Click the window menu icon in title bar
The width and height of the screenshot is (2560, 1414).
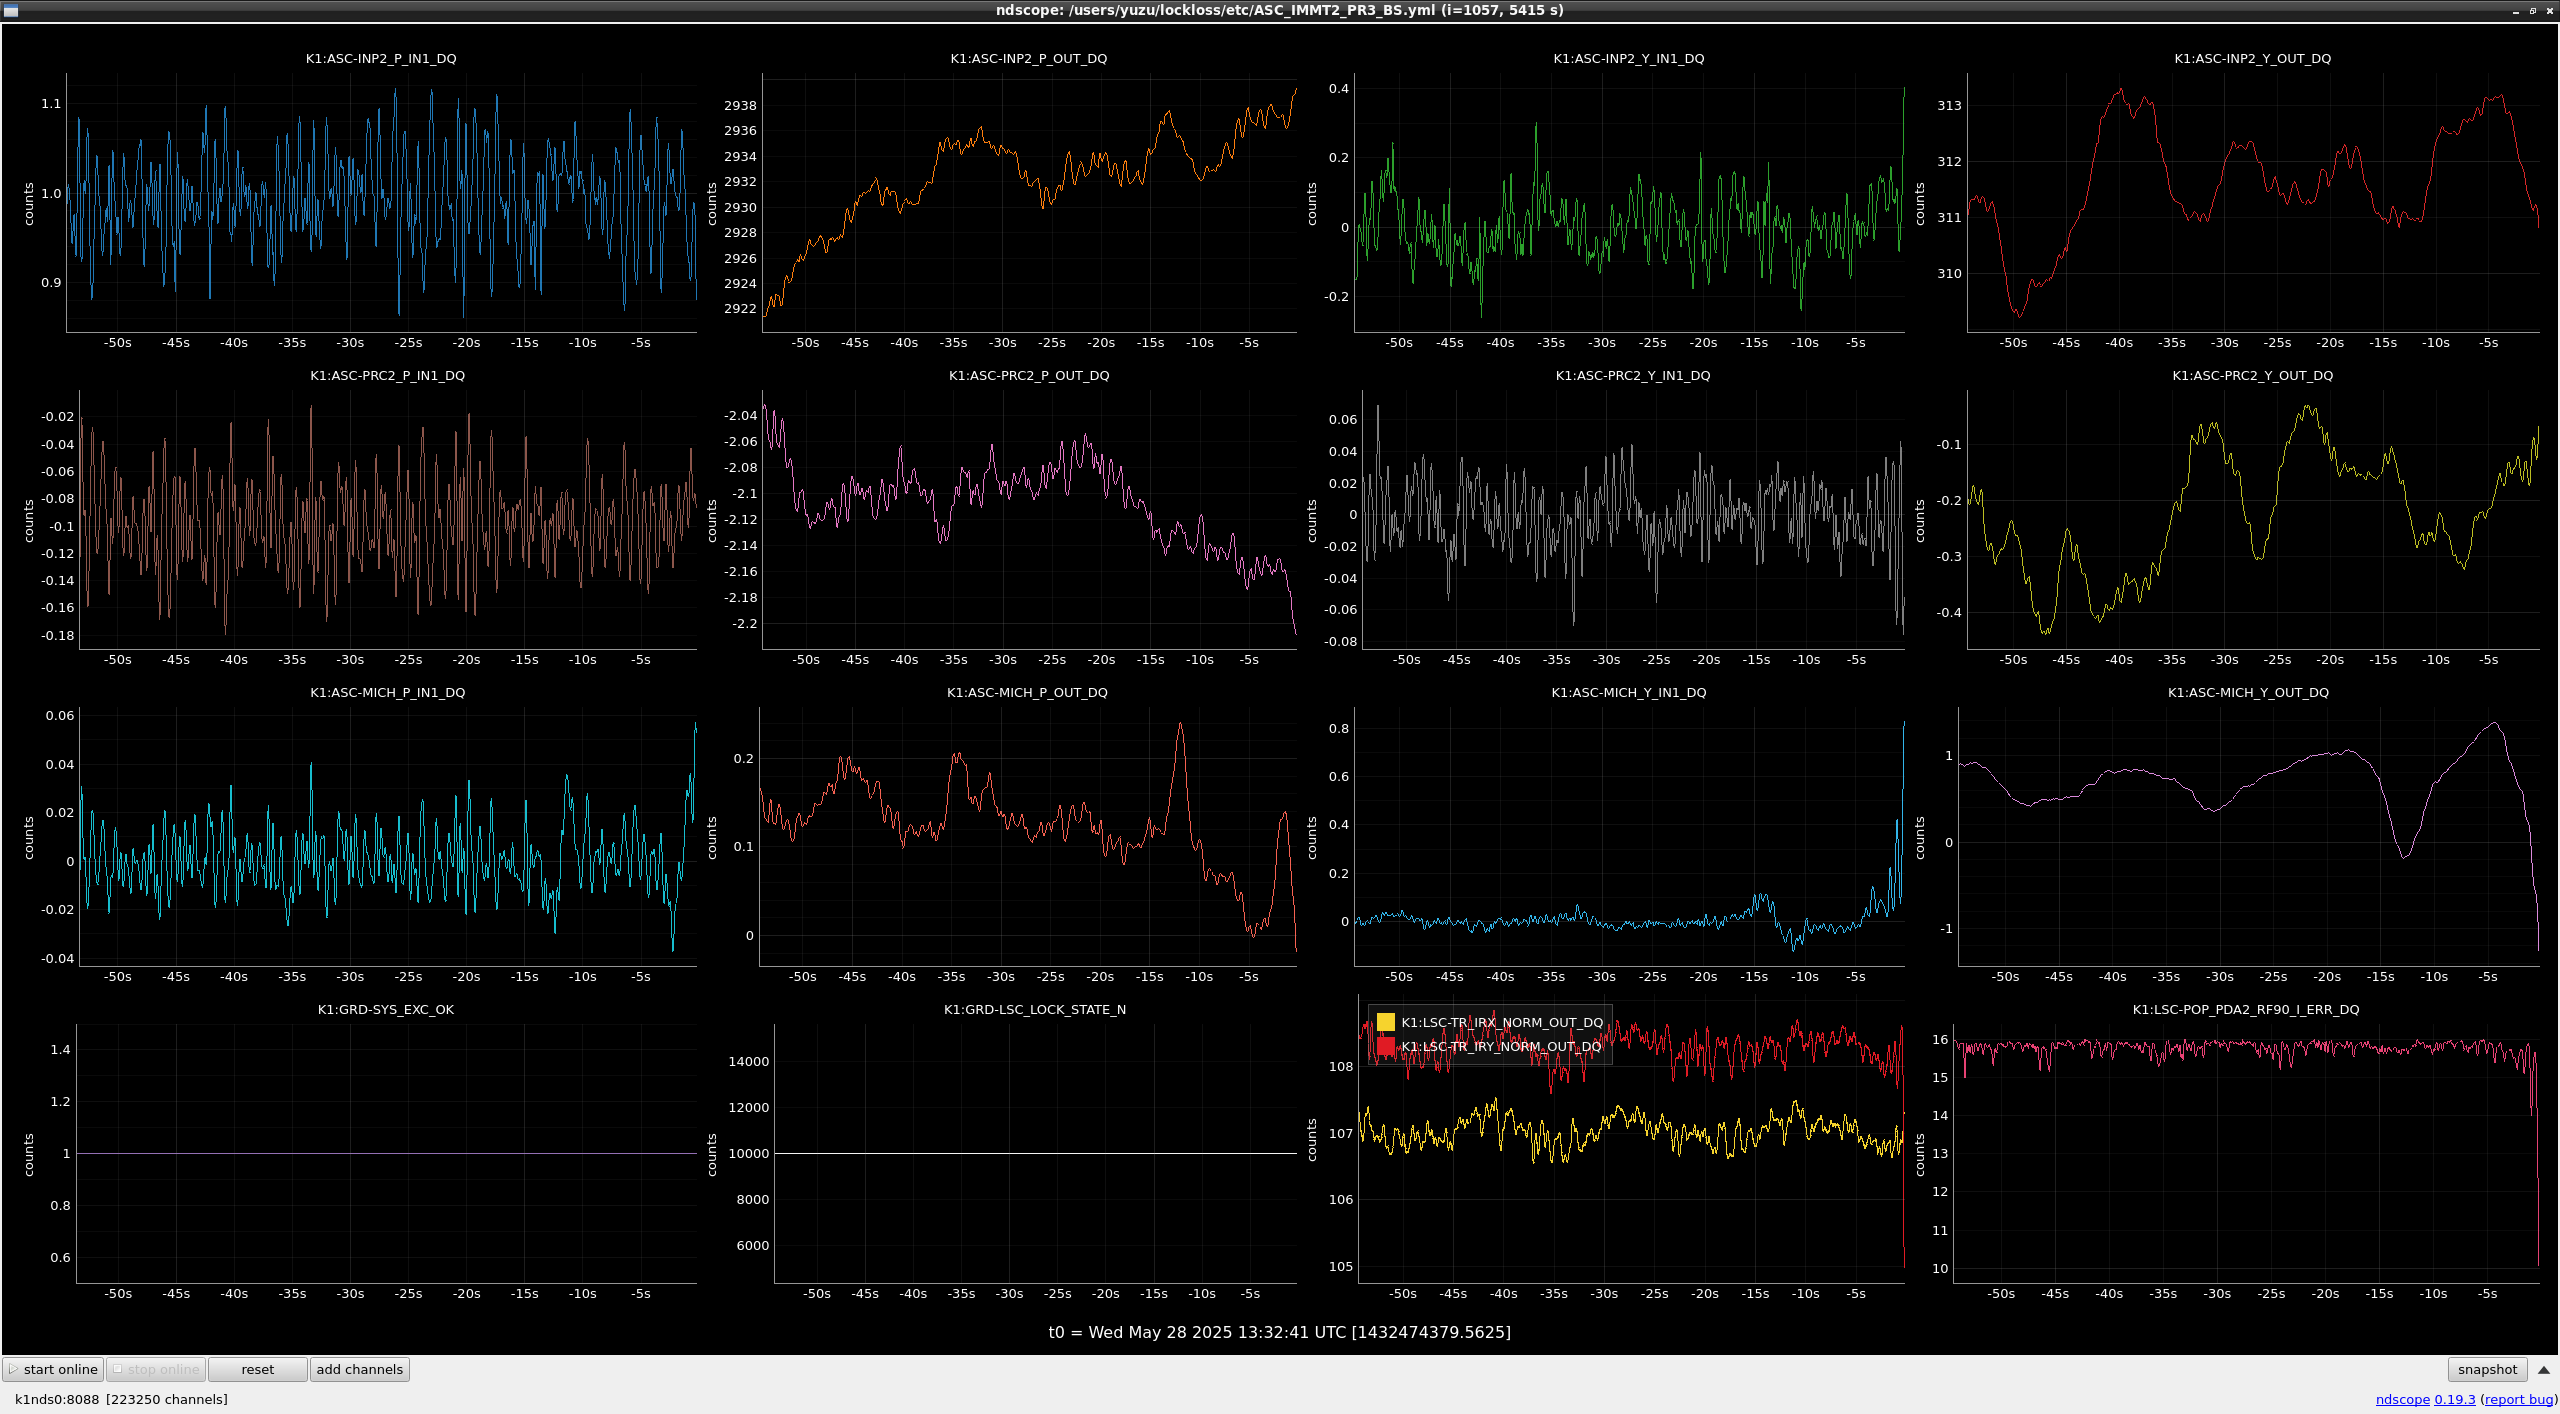click(x=11, y=11)
